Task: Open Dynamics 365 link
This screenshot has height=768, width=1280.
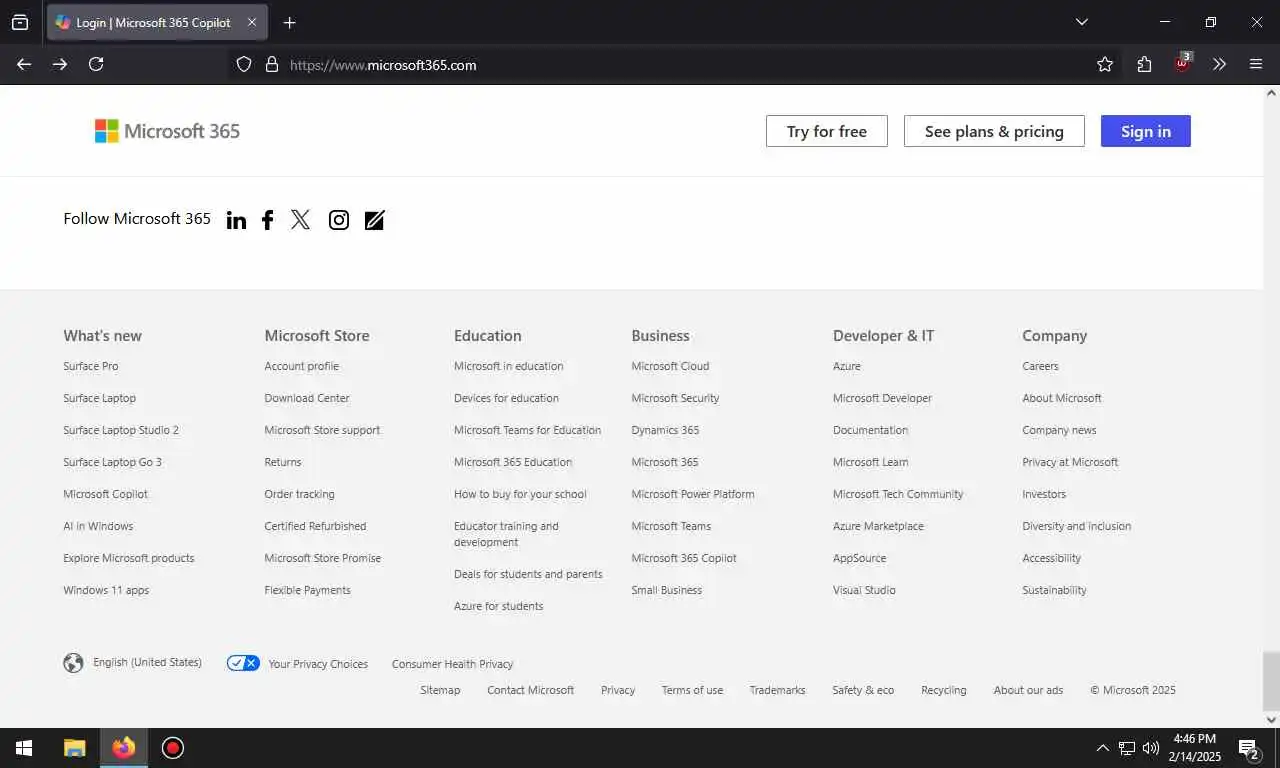Action: [665, 430]
